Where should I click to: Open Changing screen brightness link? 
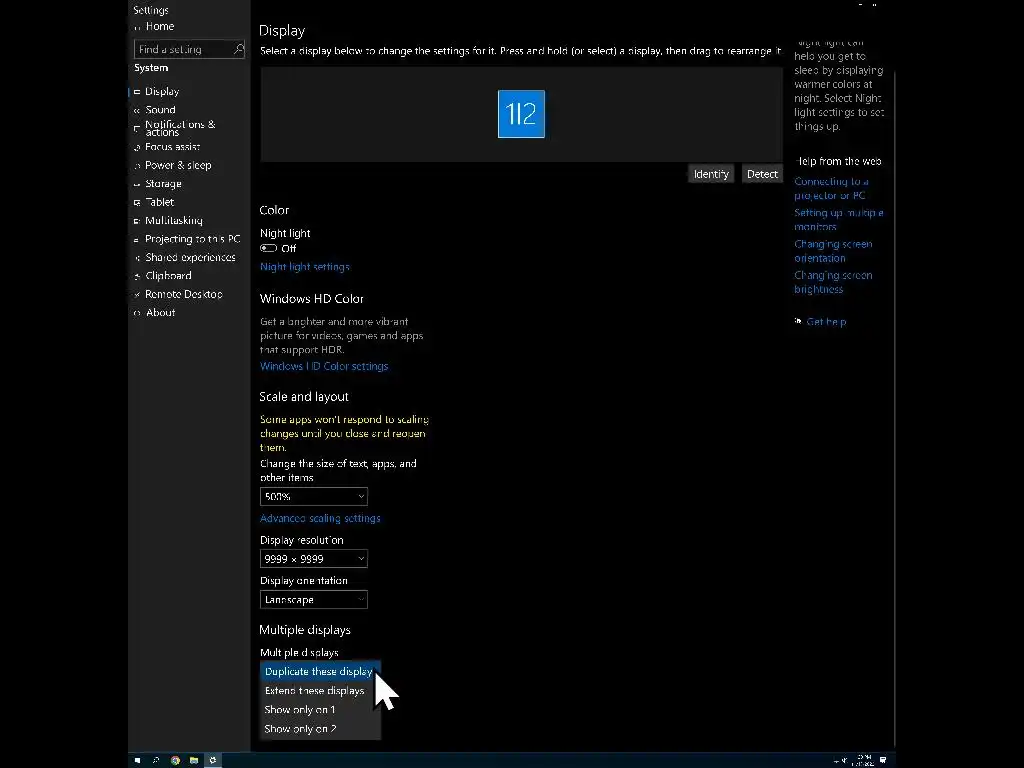pos(833,282)
